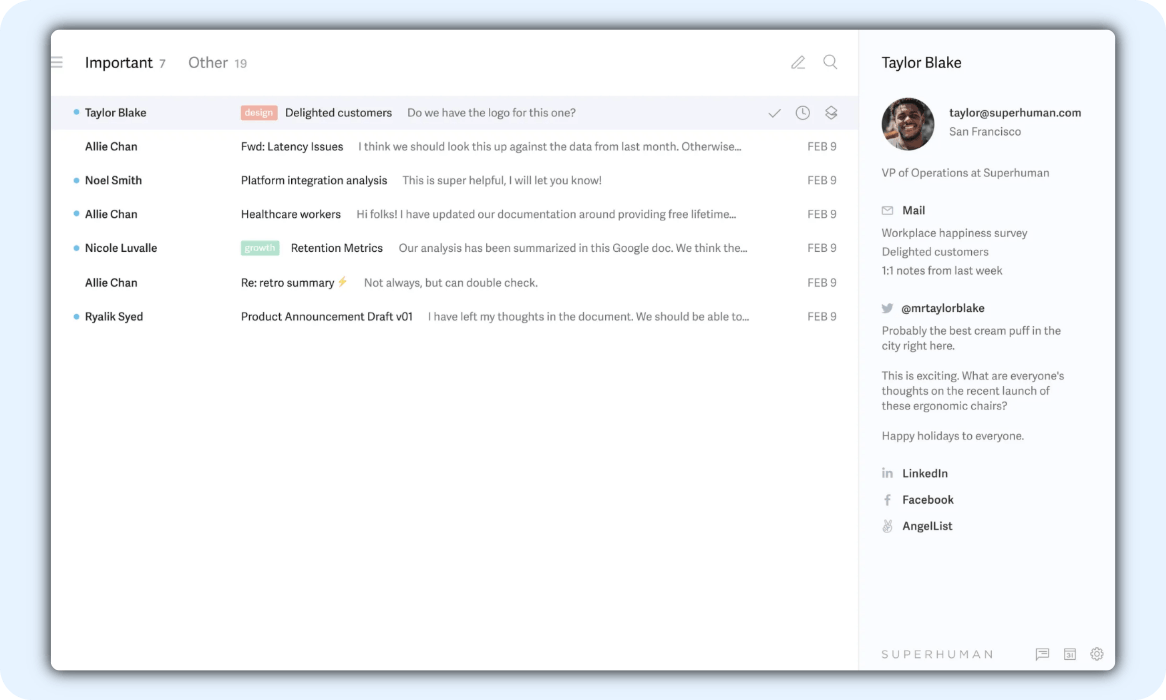Open Retention Metrics email from Nicole
This screenshot has height=700, width=1166.
click(336, 248)
